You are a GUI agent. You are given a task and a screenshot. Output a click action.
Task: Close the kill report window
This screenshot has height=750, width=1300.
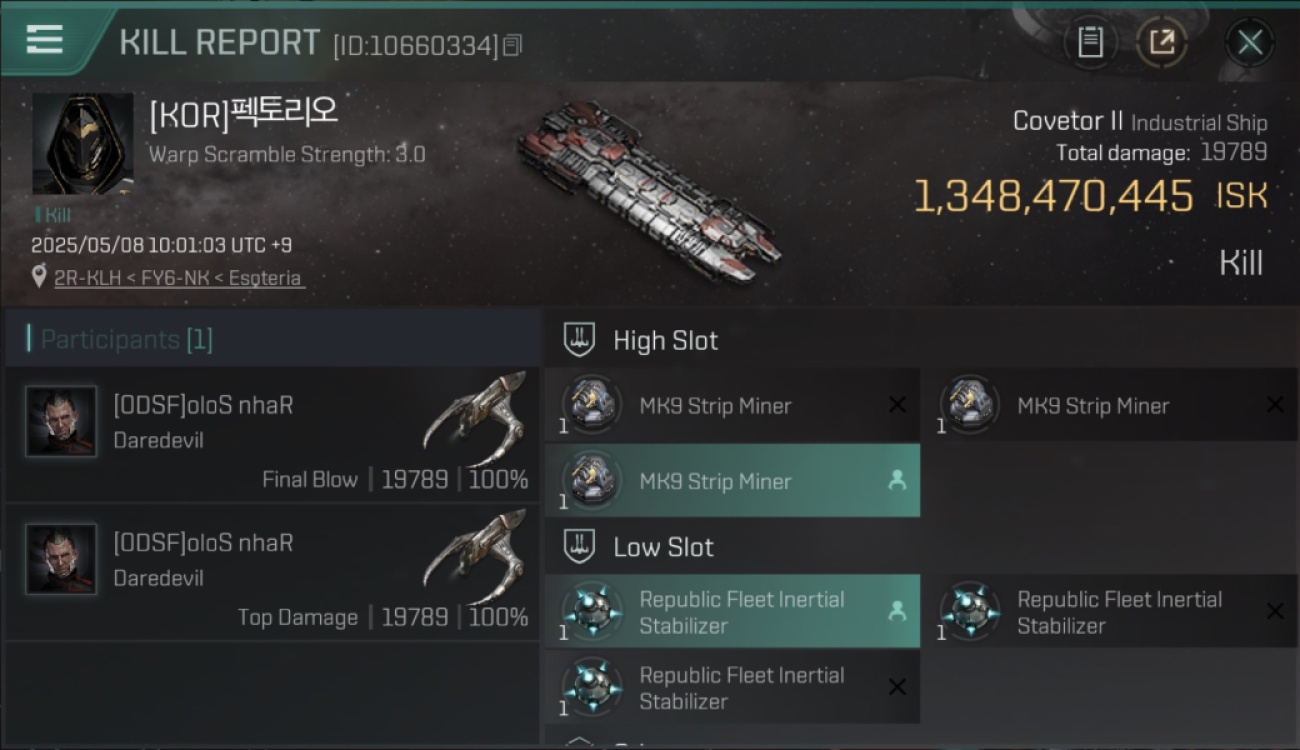[x=1249, y=42]
